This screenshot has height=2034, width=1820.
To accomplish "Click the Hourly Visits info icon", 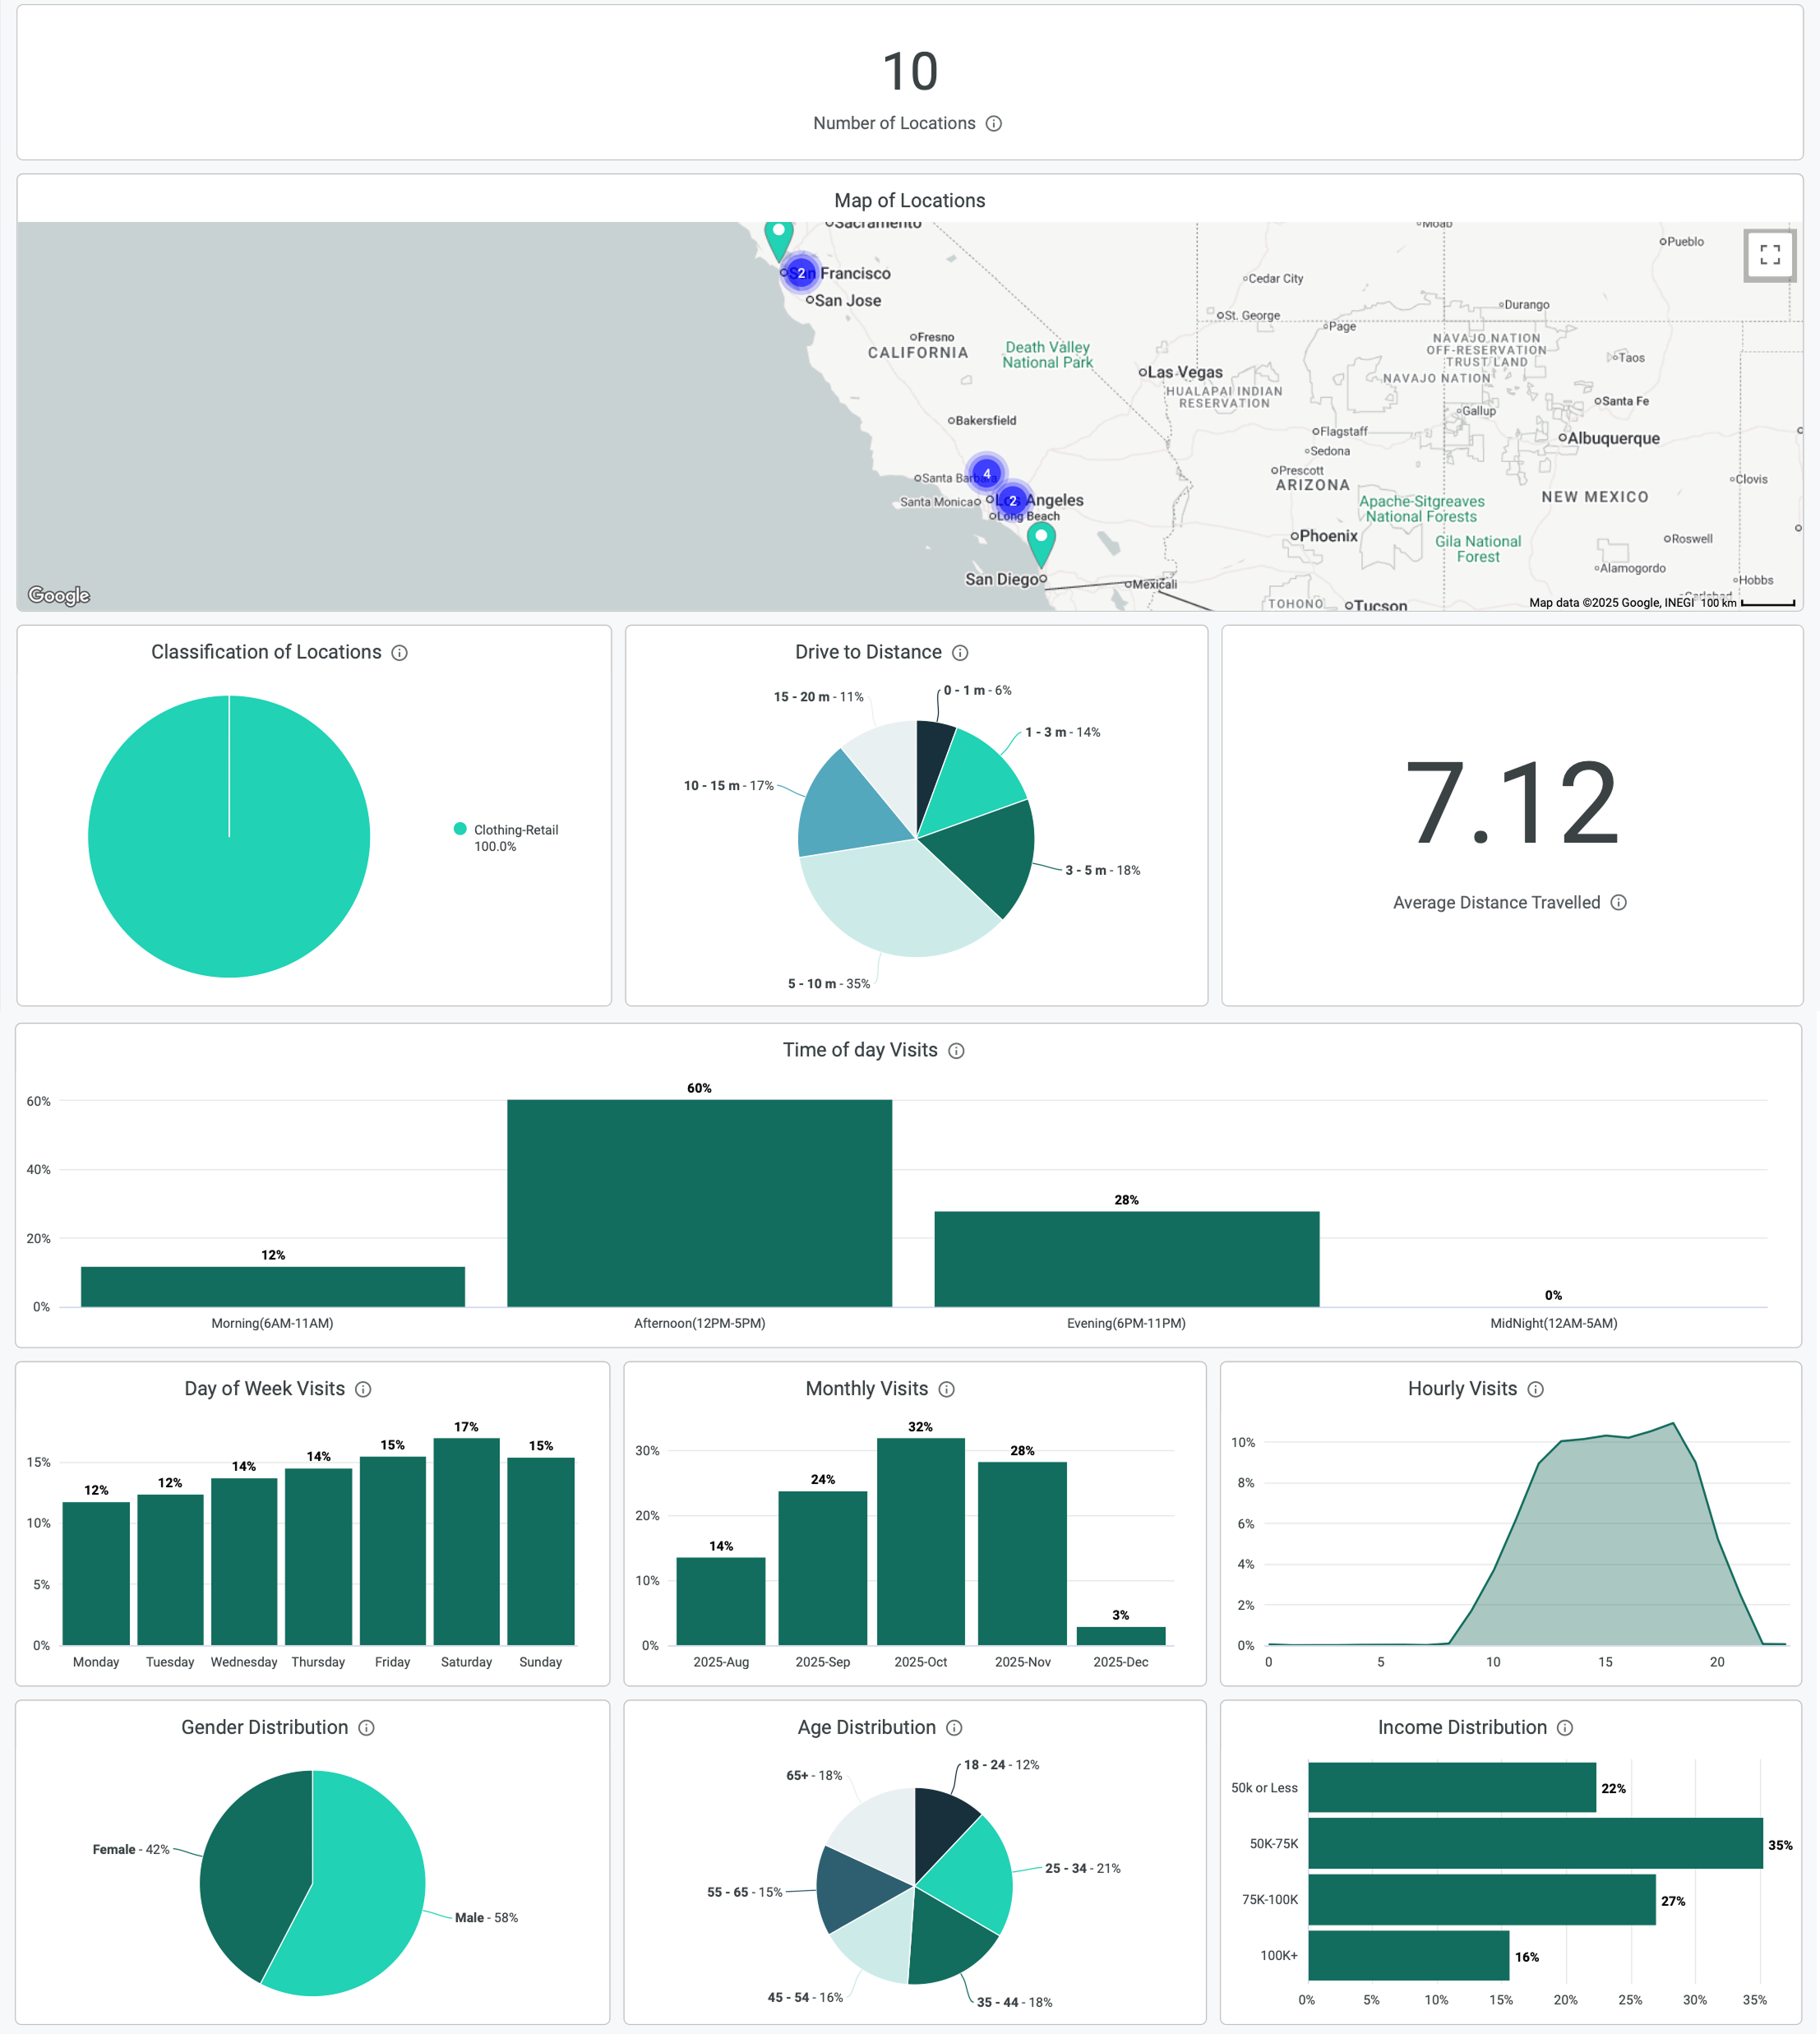I will [1535, 1389].
